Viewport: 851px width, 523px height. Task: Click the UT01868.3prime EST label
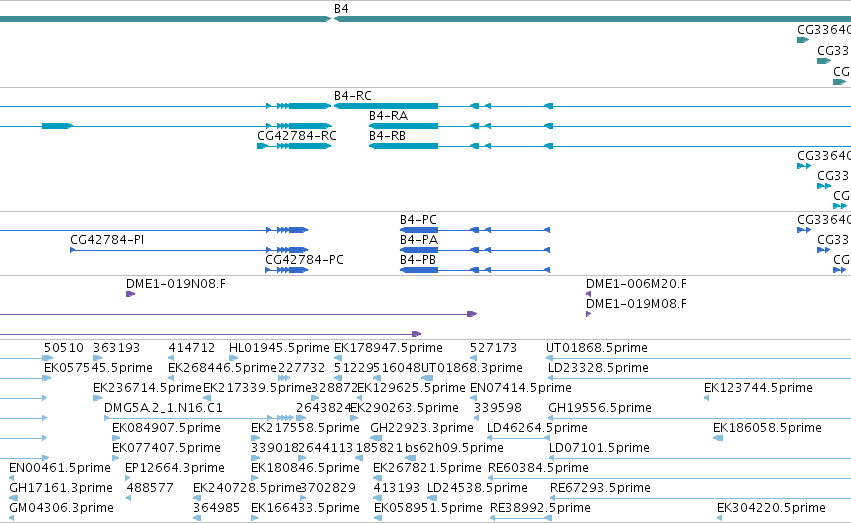pyautogui.click(x=472, y=368)
